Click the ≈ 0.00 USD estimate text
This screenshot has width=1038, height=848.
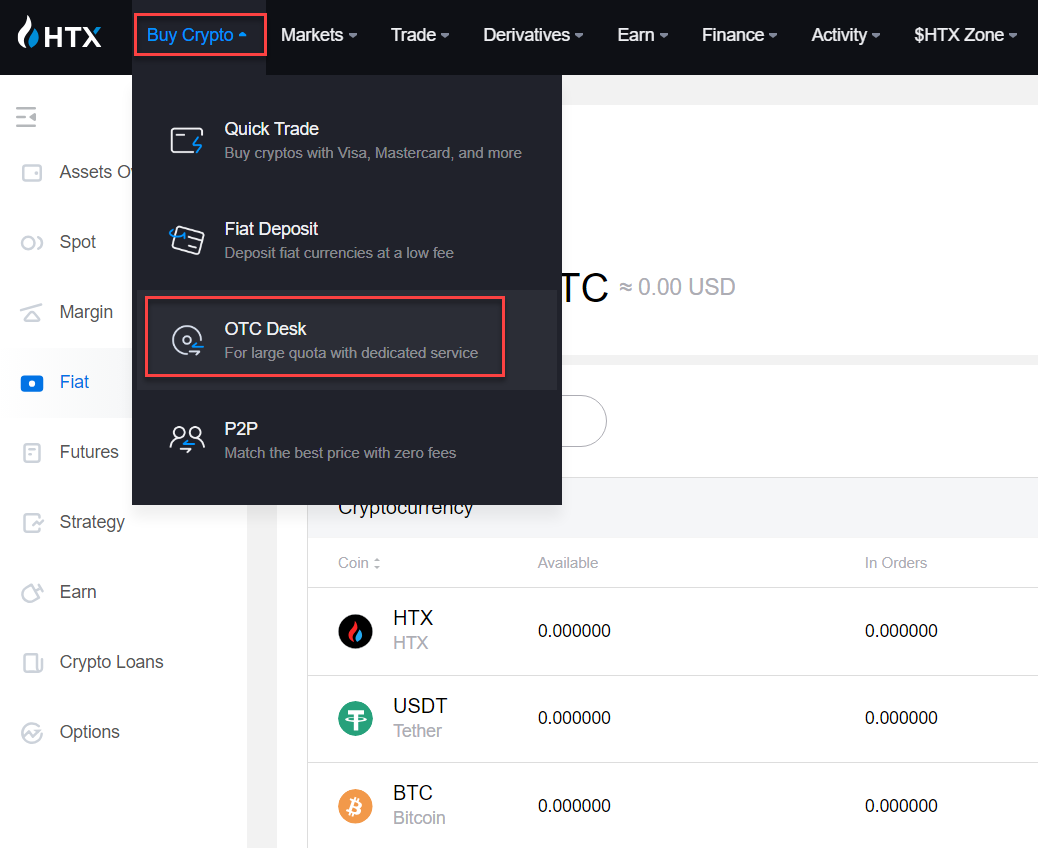[677, 287]
